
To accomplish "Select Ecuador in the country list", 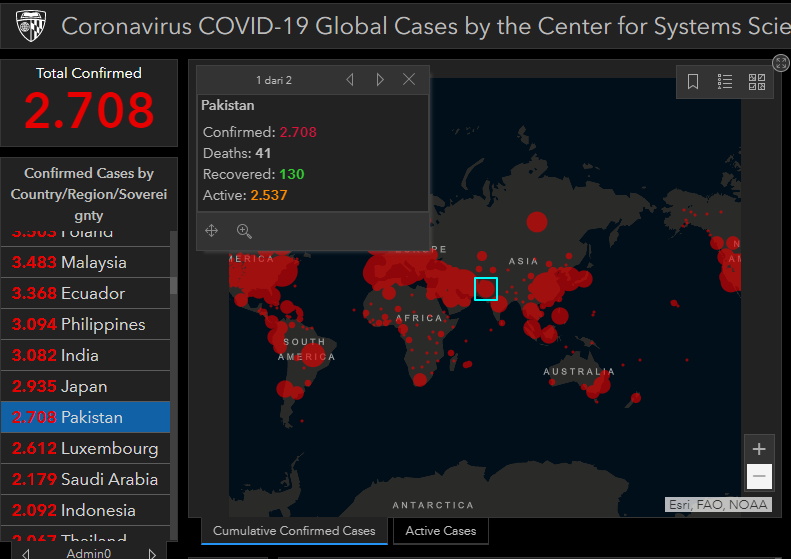I will tap(85, 293).
